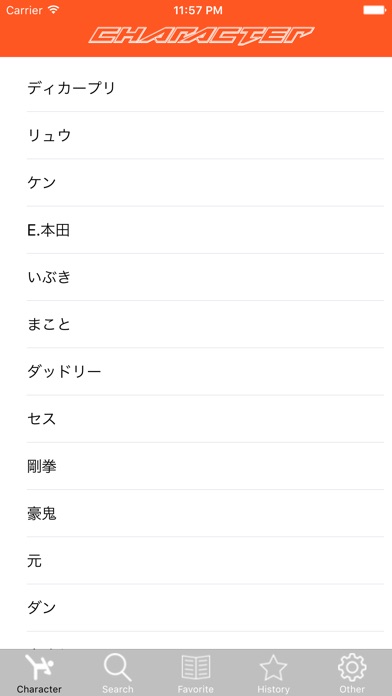Select いぶき from the list

[196, 277]
